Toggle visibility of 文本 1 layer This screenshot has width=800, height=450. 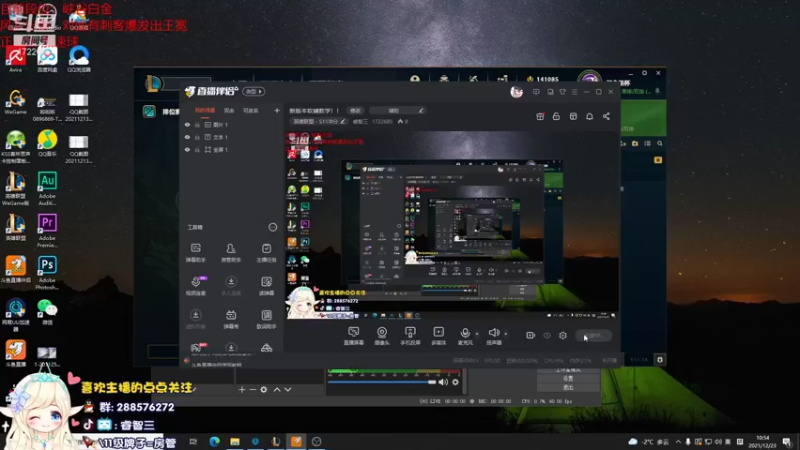tap(187, 137)
